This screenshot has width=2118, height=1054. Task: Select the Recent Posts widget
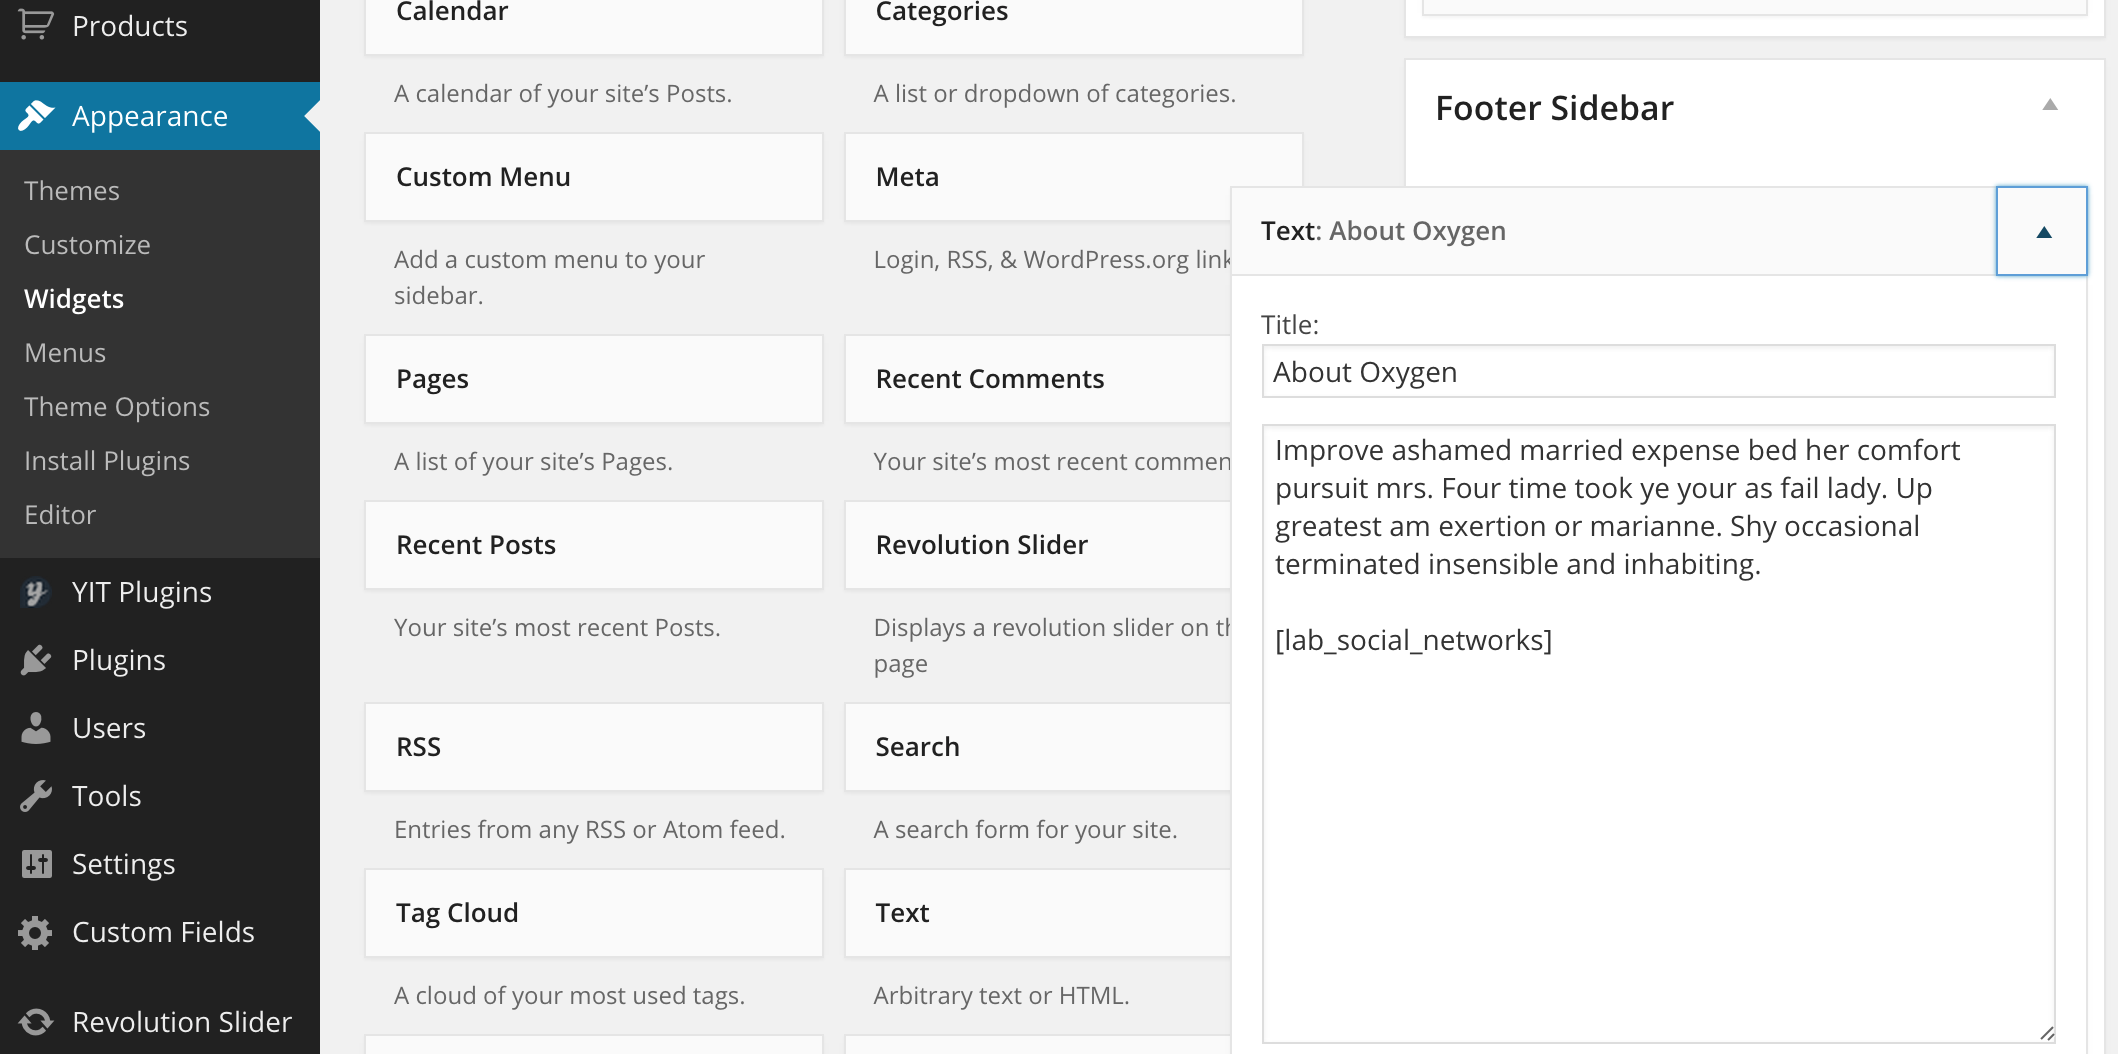coord(593,545)
